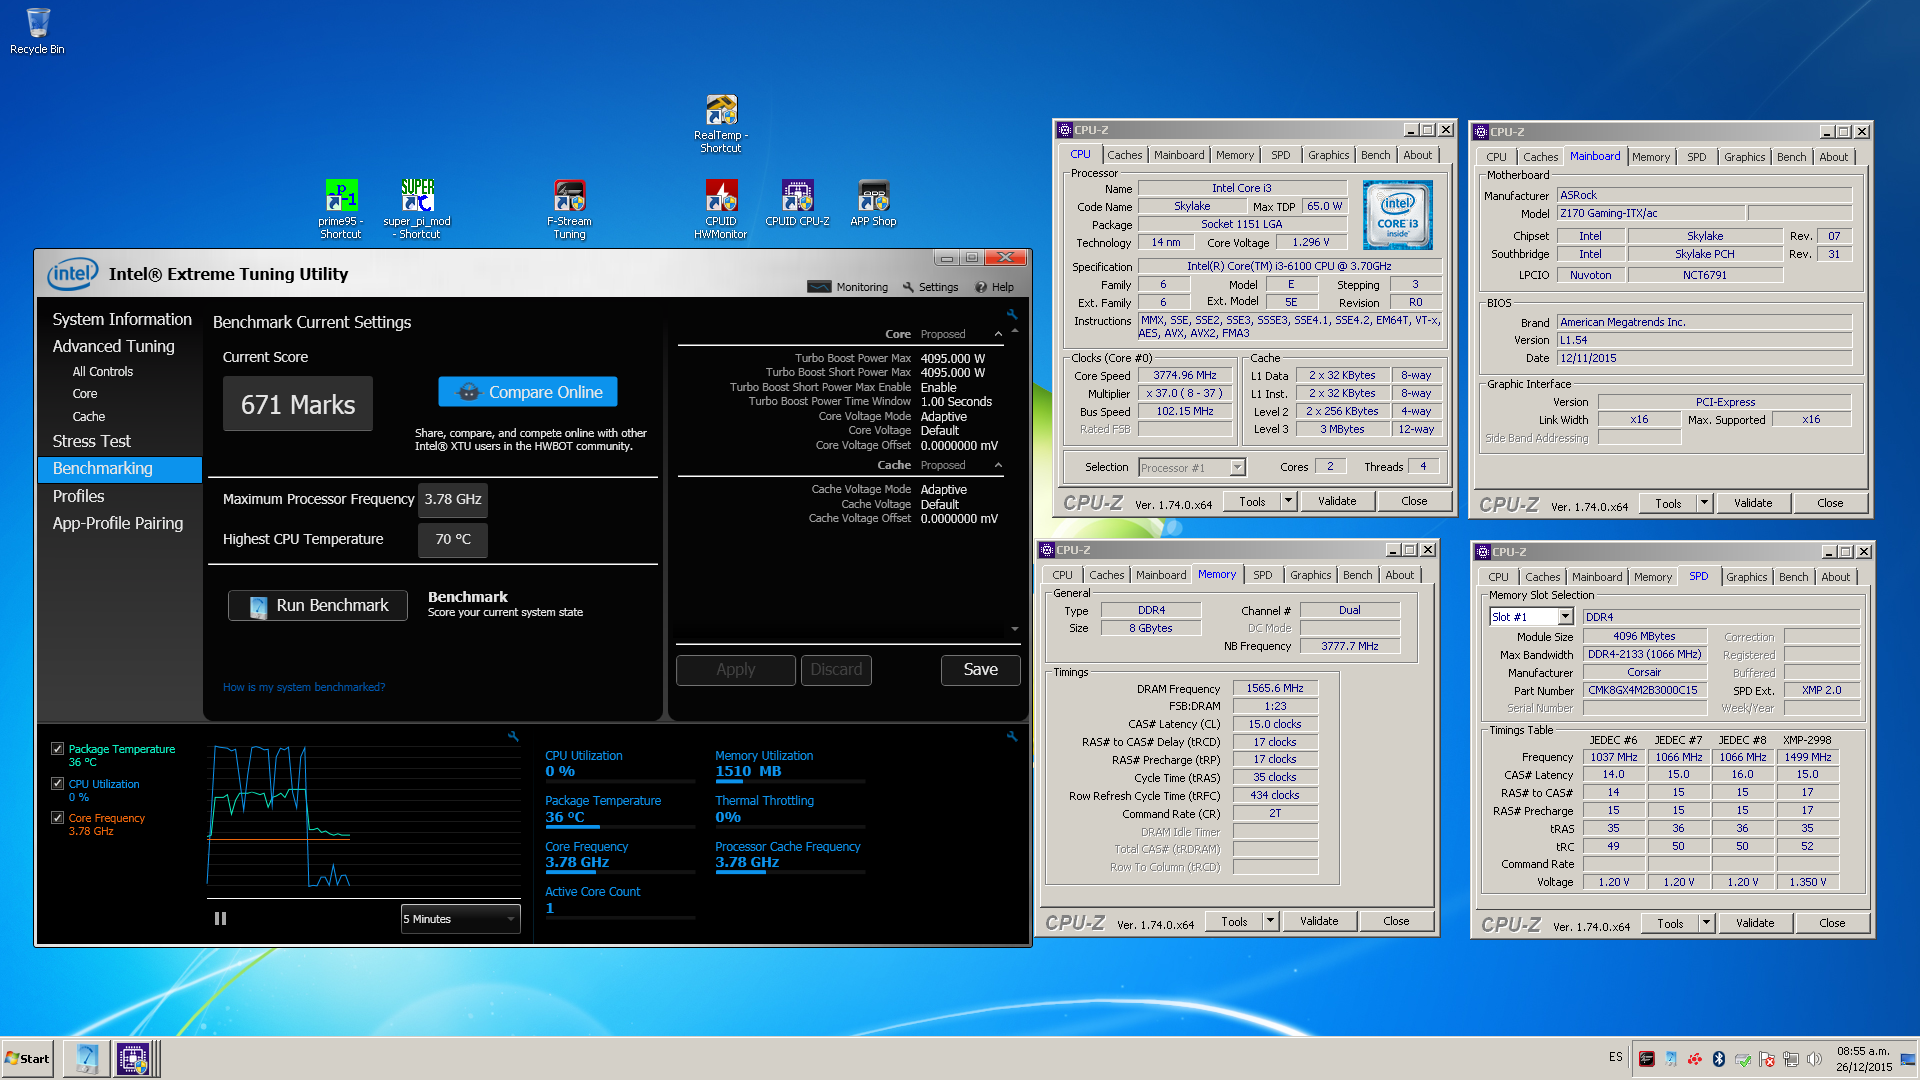The width and height of the screenshot is (1920, 1080).
Task: Open XTU Settings wrench icon
Action: click(x=908, y=287)
